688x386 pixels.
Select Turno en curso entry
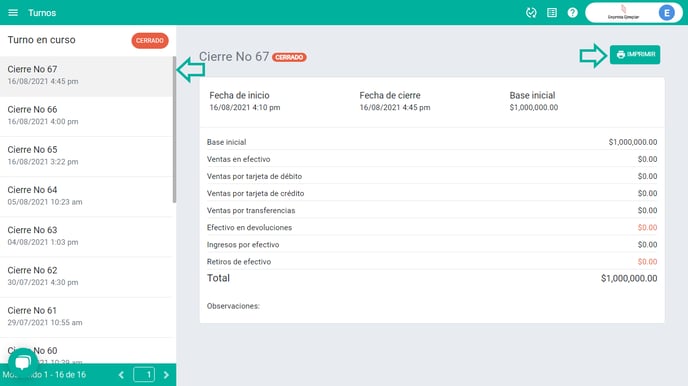point(88,40)
